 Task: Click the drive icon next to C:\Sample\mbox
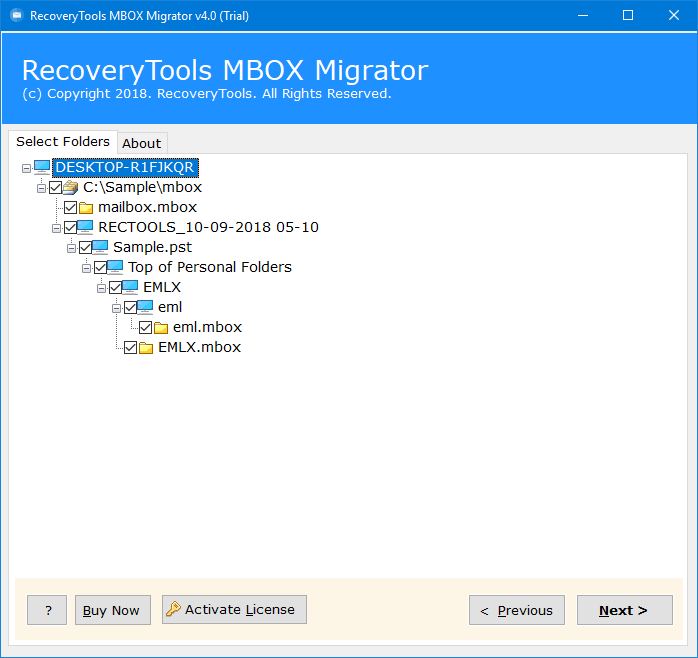click(x=70, y=187)
